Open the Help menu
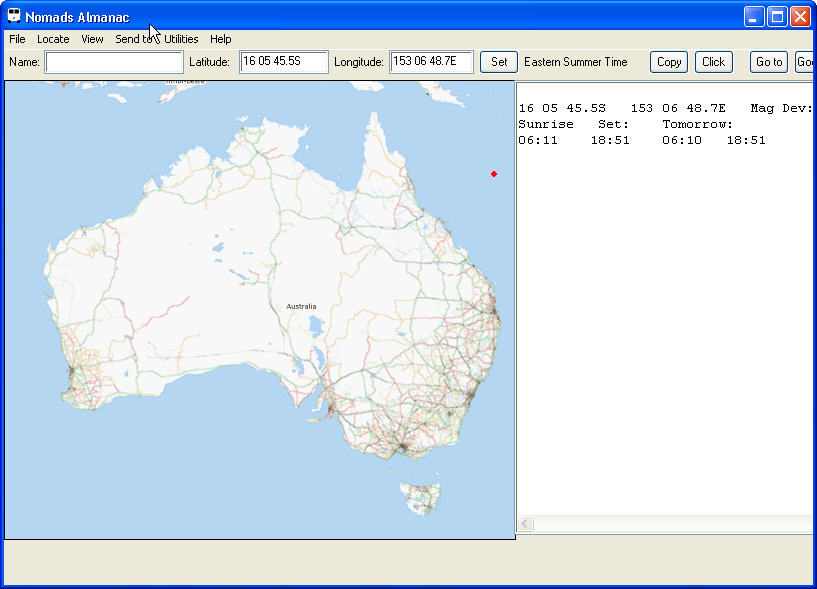817x589 pixels. 220,39
